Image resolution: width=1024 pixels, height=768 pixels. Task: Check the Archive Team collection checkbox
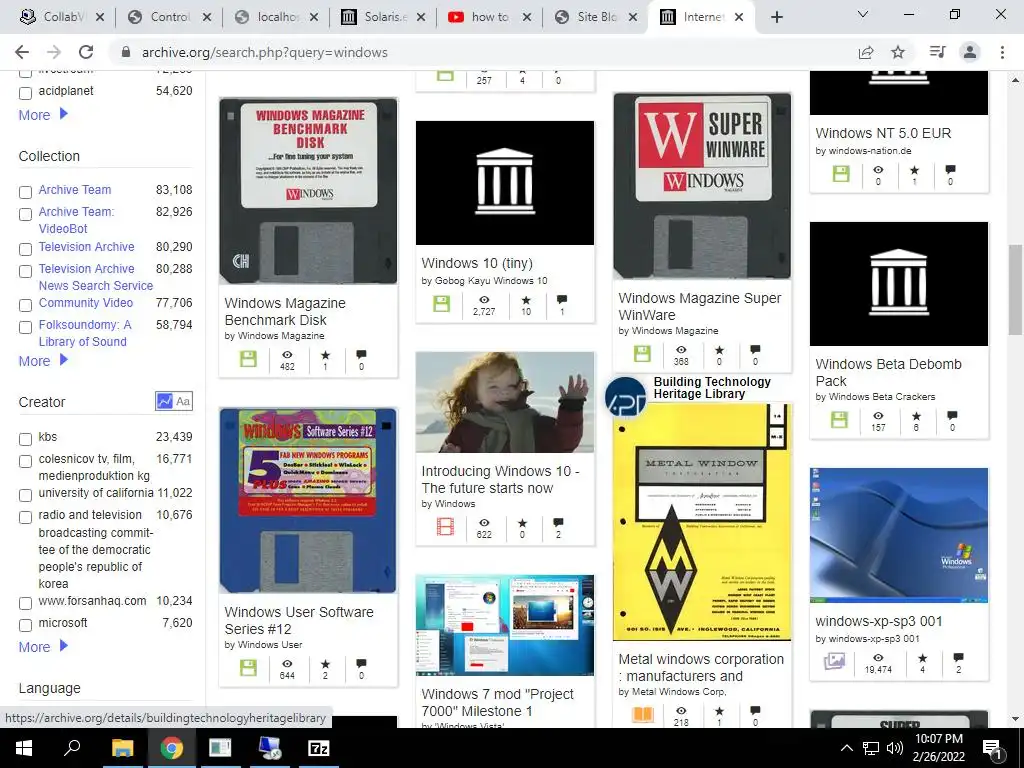25,192
